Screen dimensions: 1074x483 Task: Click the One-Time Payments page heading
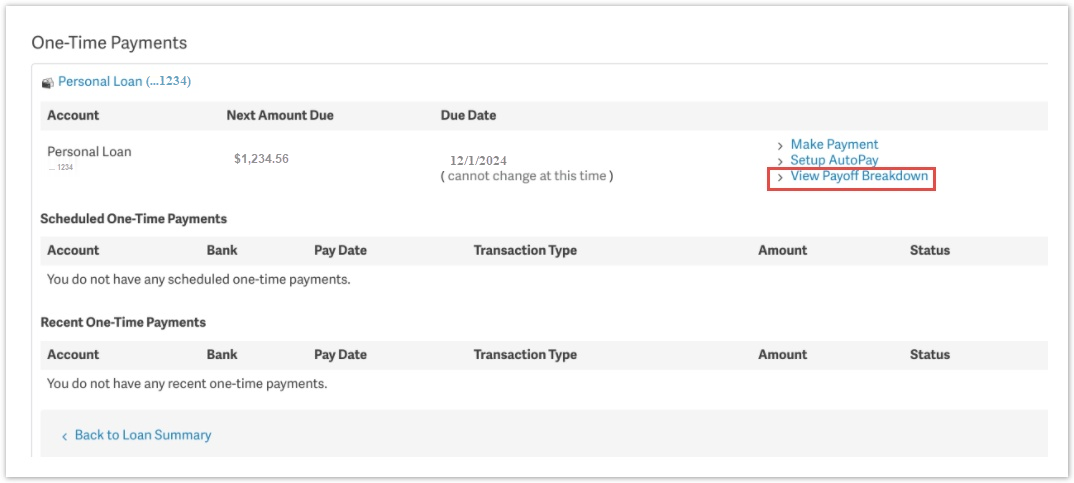coord(109,43)
